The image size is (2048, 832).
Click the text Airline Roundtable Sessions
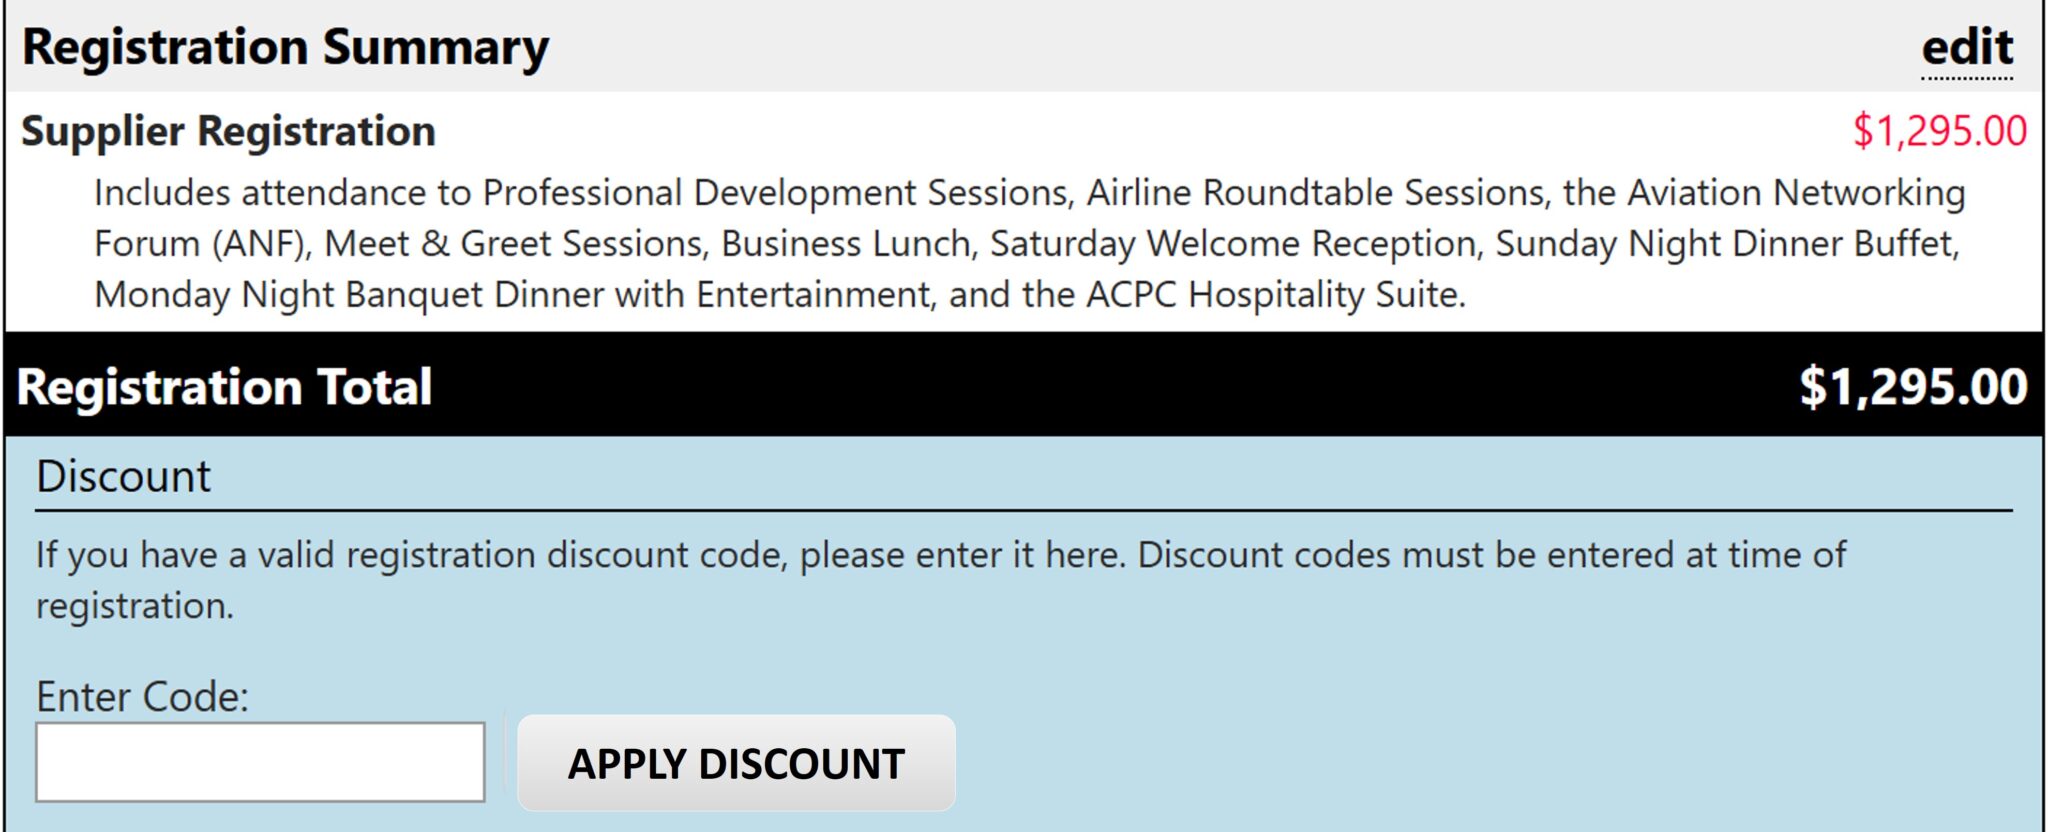(1316, 193)
